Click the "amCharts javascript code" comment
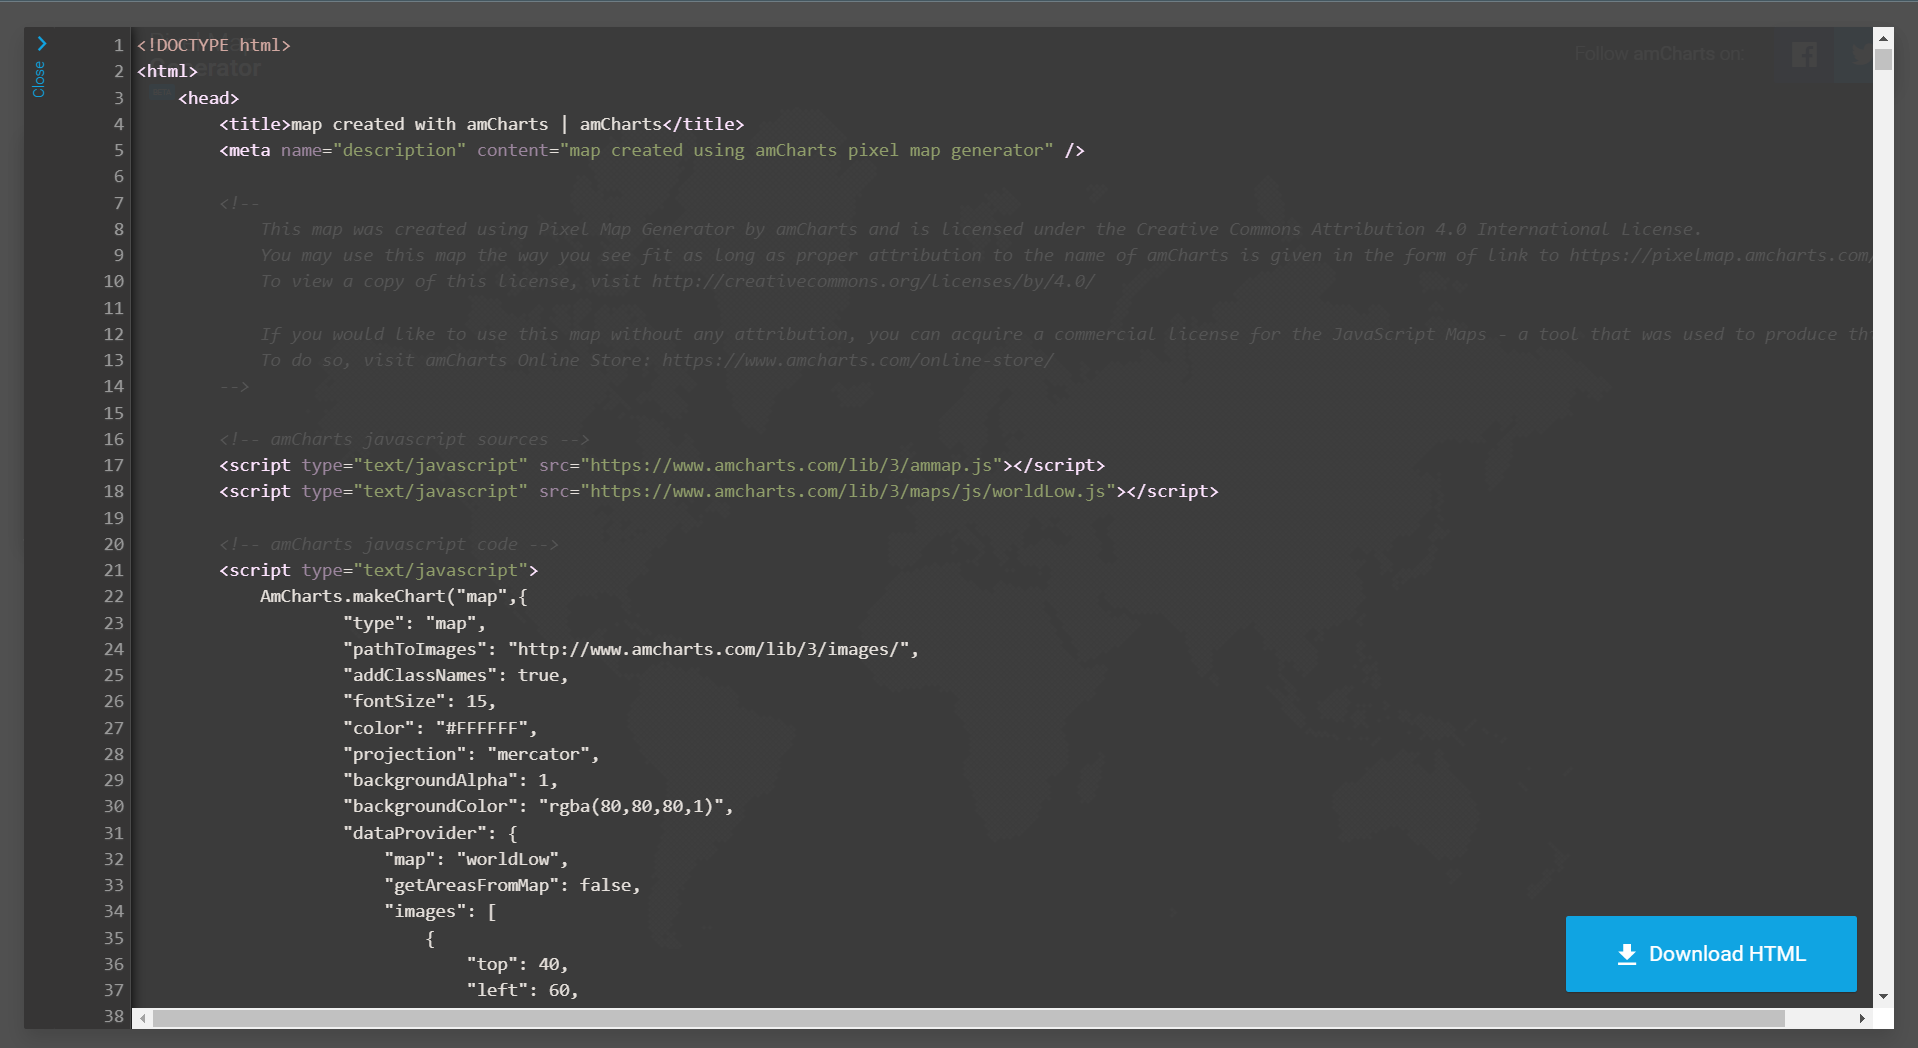This screenshot has height=1048, width=1918. [389, 544]
